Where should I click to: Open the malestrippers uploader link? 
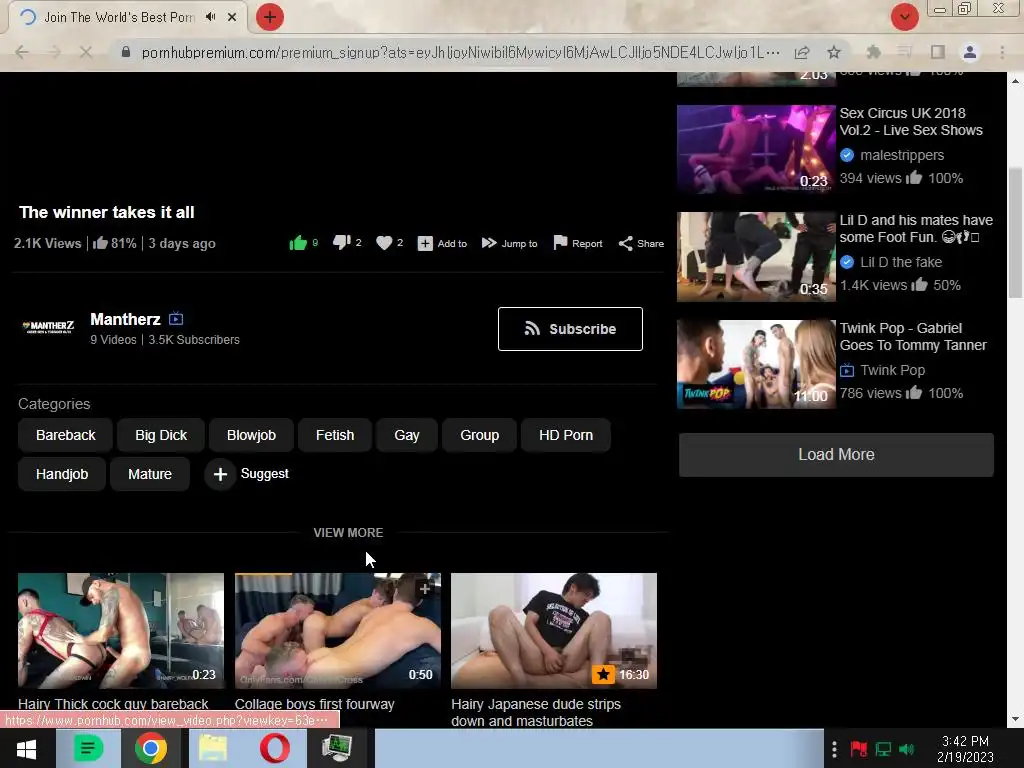click(902, 155)
